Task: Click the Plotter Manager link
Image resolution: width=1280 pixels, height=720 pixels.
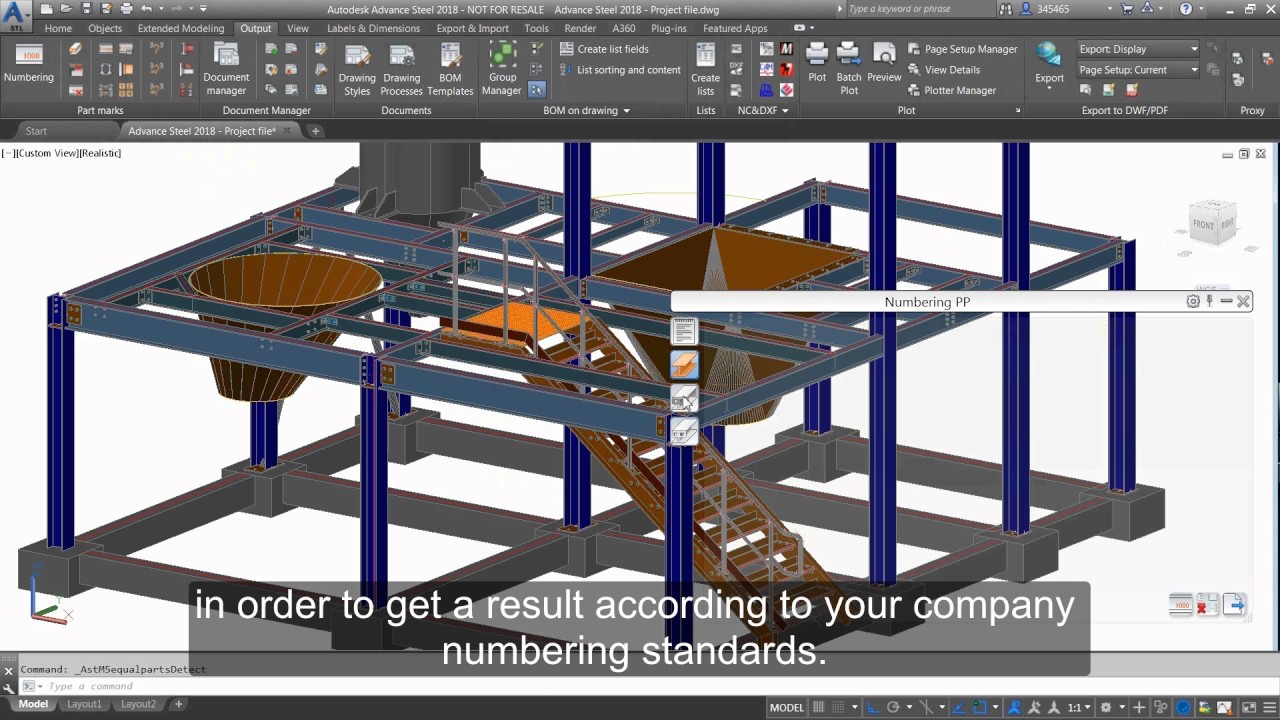Action: pos(959,90)
